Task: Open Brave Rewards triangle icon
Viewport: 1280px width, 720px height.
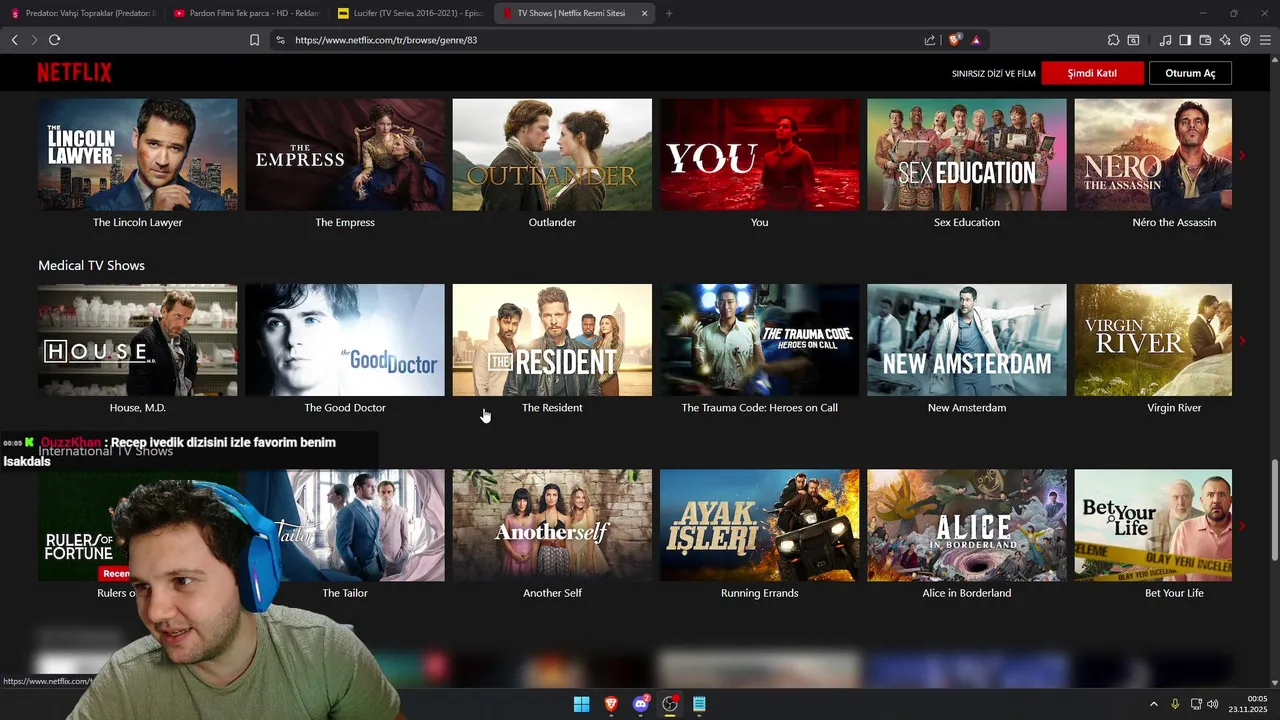Action: pyautogui.click(x=975, y=40)
